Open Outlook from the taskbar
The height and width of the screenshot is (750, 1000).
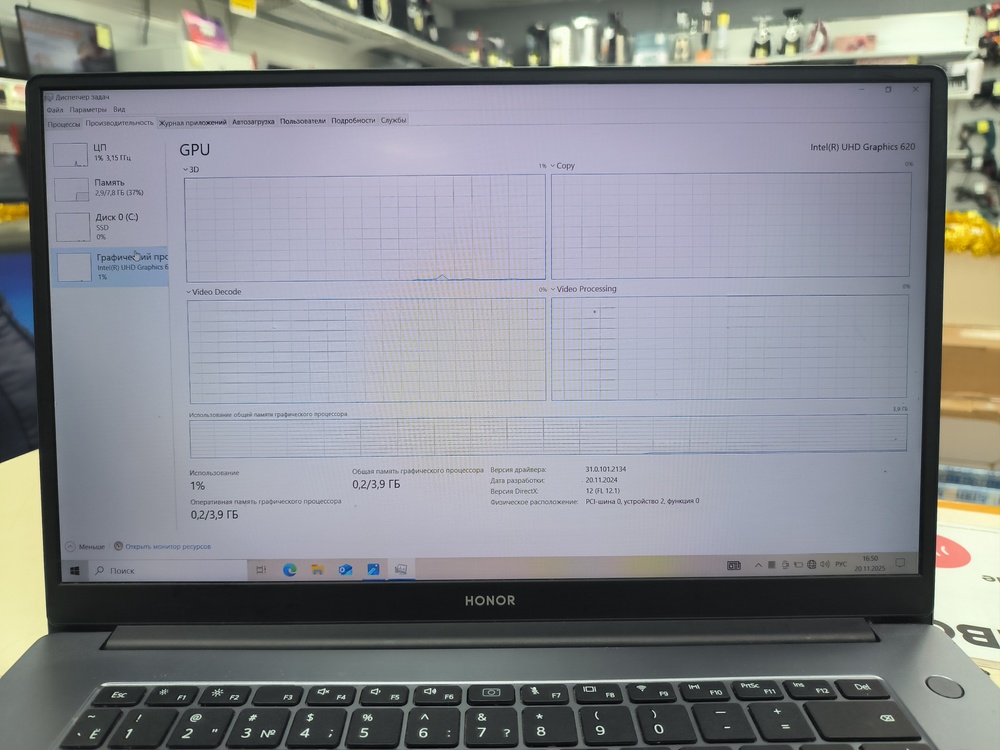345,570
